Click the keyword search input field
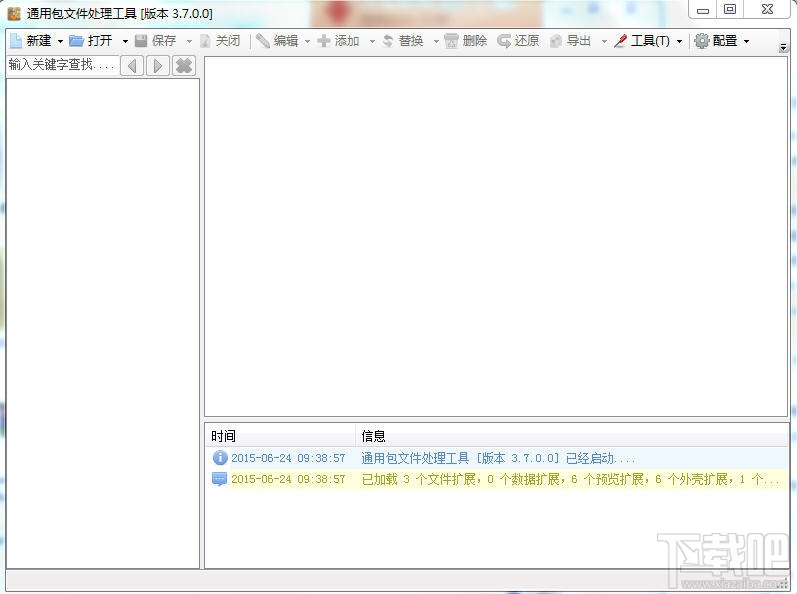This screenshot has height=594, width=797. click(63, 65)
